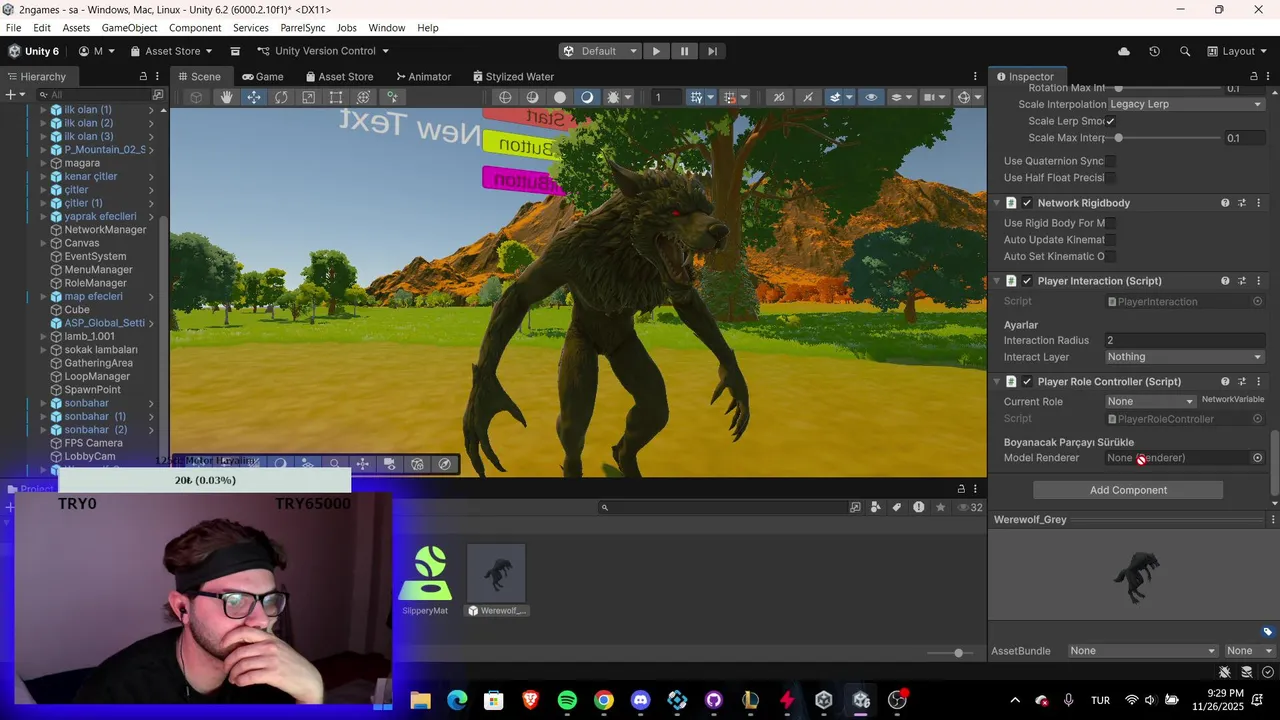Open the Interact Layer dropdown
The image size is (1280, 720).
tap(1185, 357)
